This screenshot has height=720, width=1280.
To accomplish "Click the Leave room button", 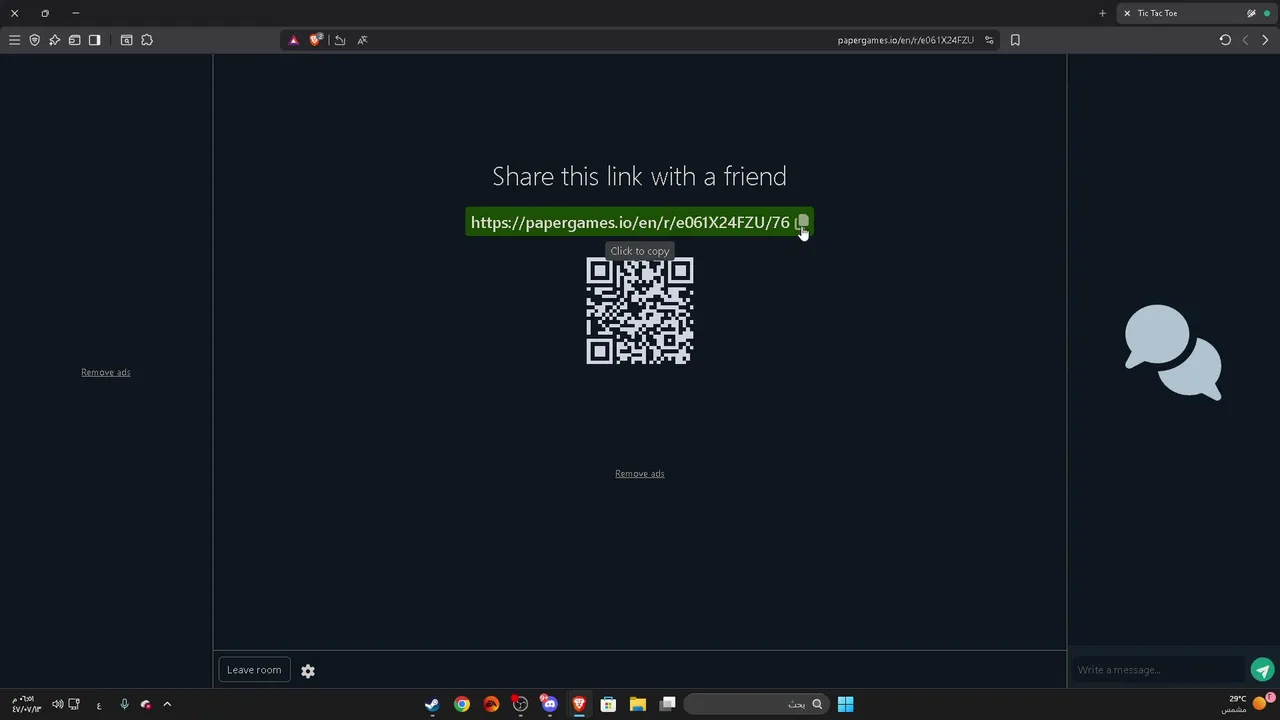I will 254,670.
